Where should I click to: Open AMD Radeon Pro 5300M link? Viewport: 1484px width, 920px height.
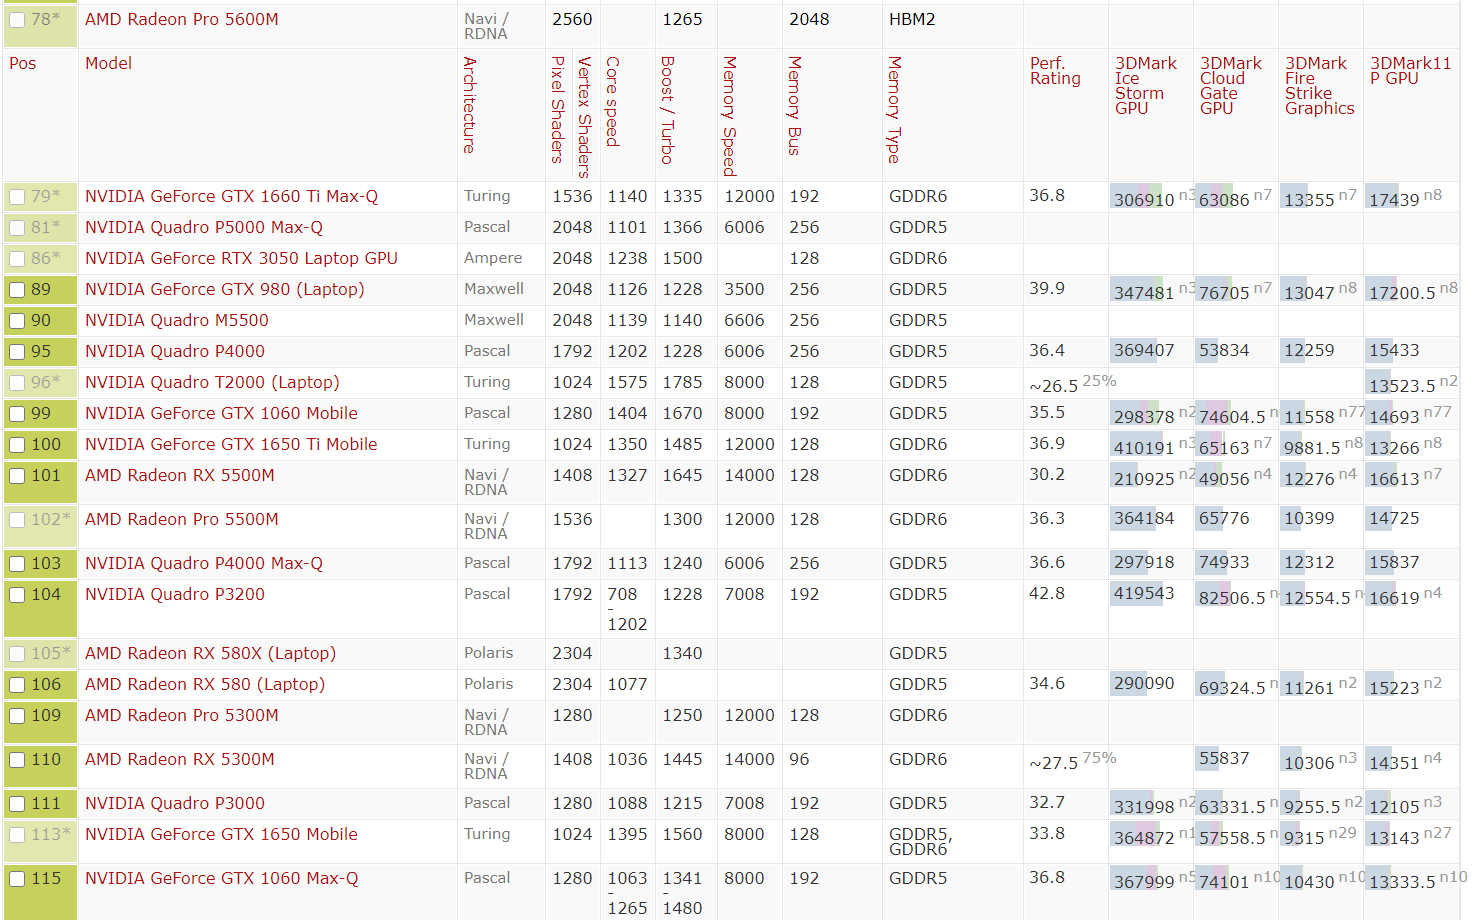click(x=182, y=715)
